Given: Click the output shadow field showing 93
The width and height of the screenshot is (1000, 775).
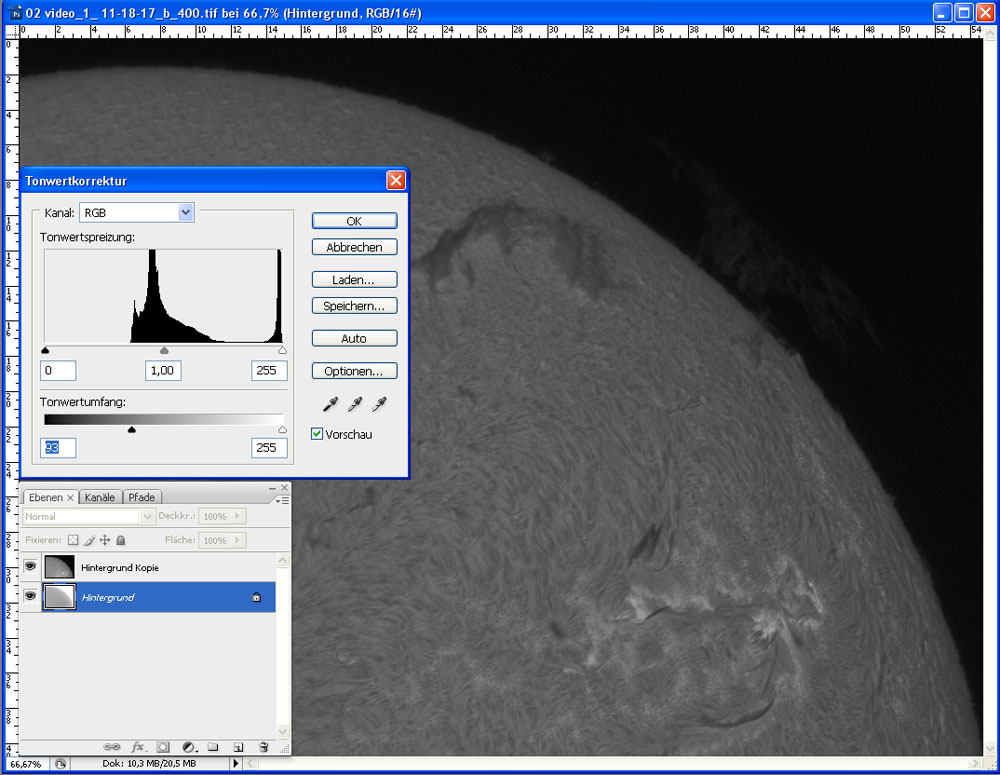Looking at the screenshot, I should point(58,448).
